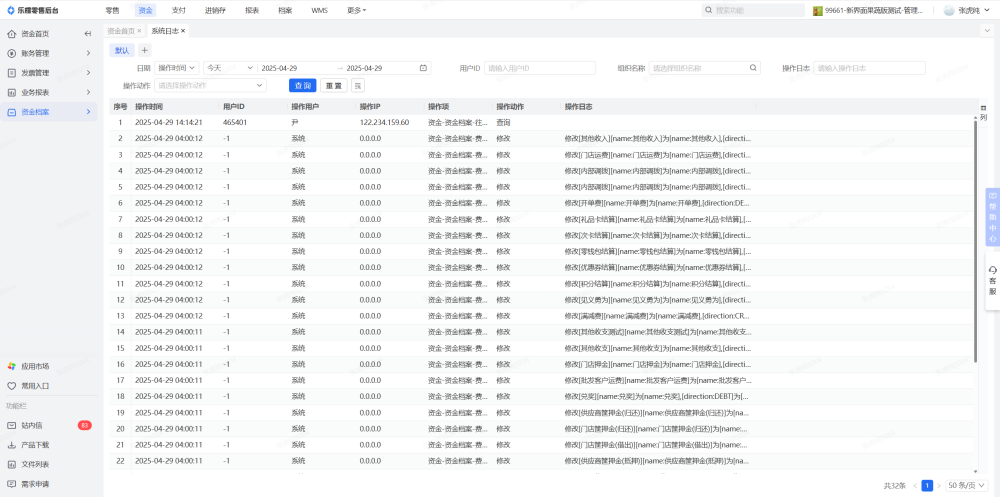This screenshot has height=497, width=1000.
Task: Open the 操作时间 date type dropdown
Action: (177, 68)
